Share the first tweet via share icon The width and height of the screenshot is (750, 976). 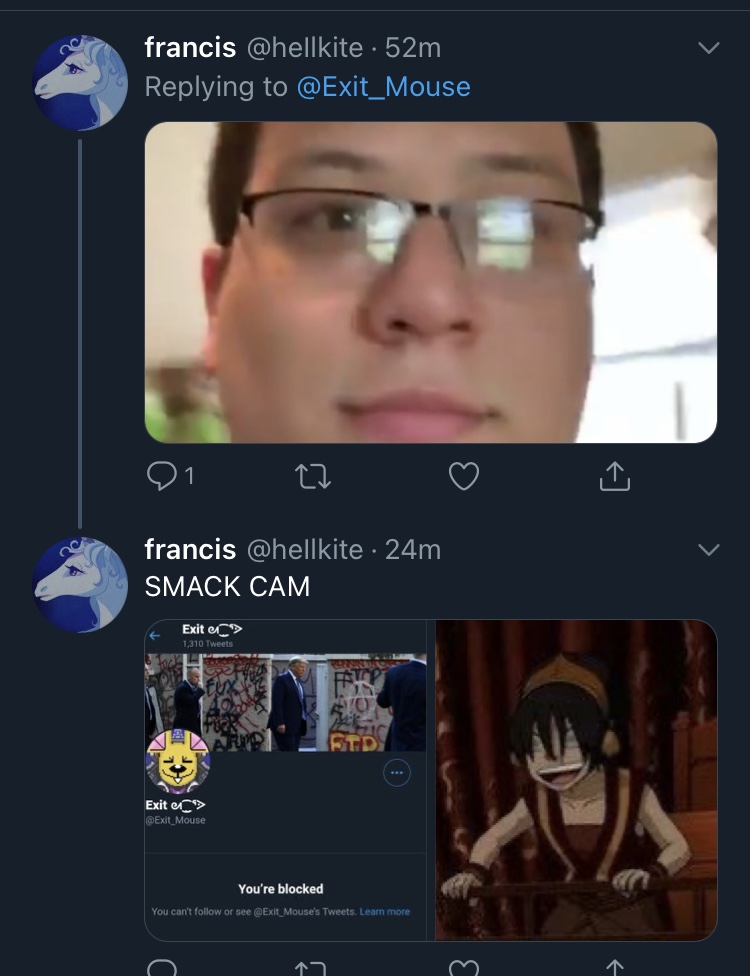[615, 476]
